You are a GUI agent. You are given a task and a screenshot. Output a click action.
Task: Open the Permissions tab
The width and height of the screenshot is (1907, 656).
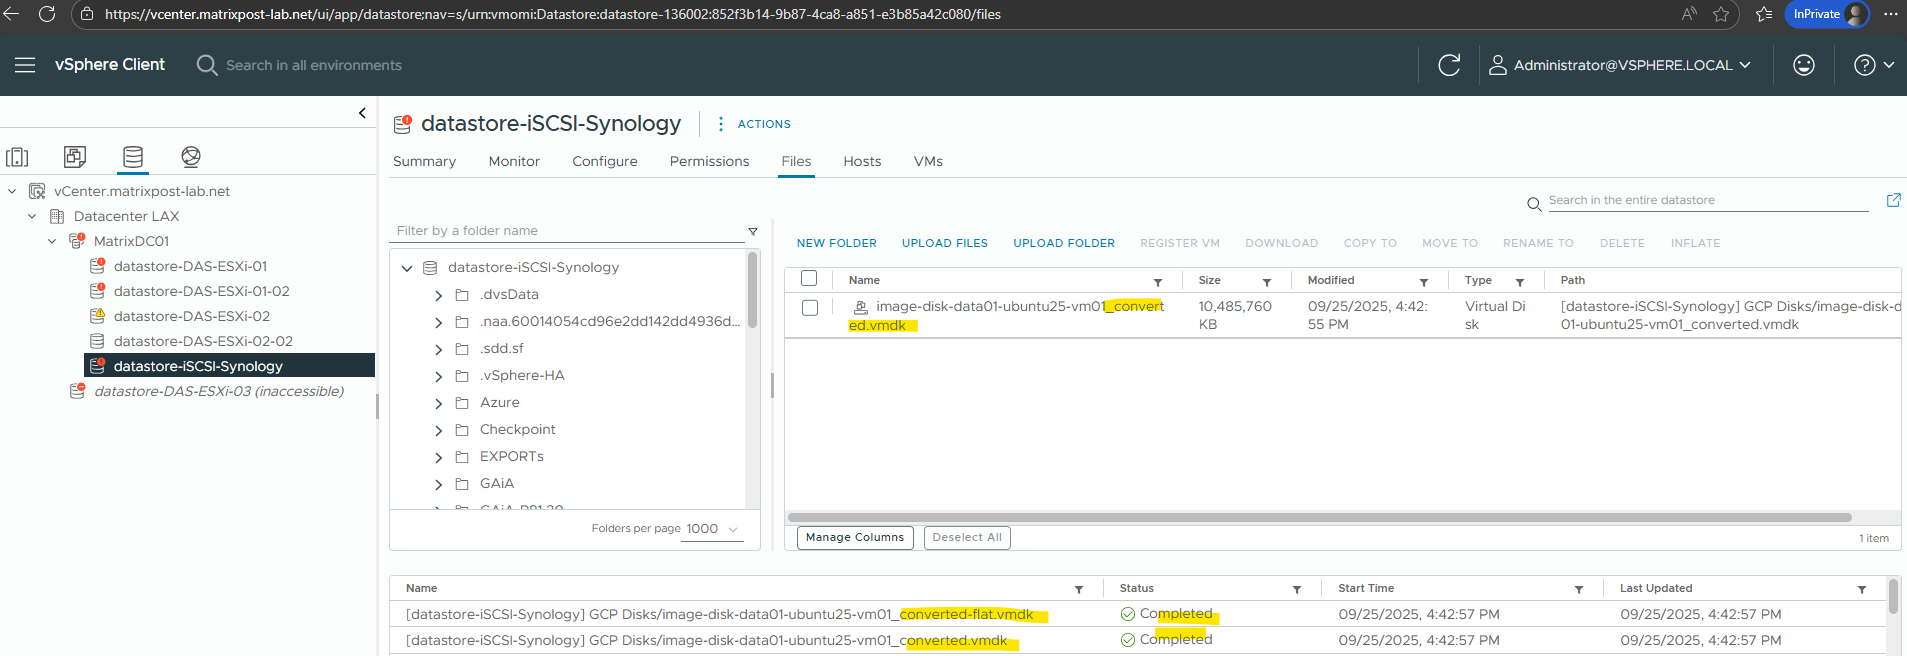(709, 161)
